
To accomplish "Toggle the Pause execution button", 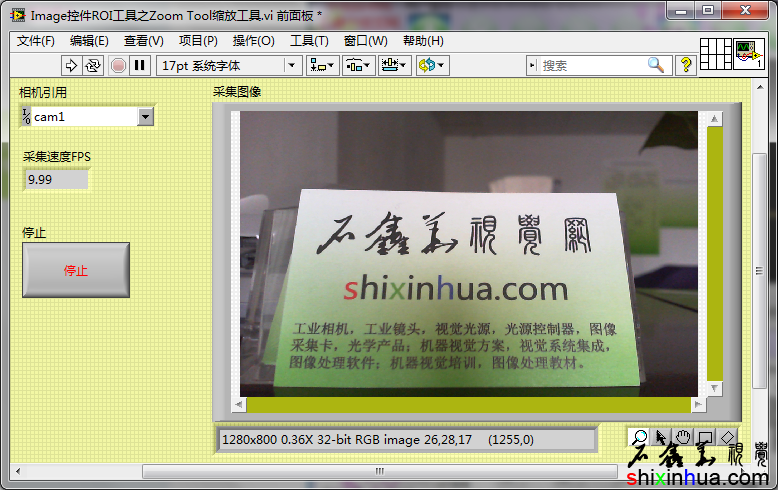I will pyautogui.click(x=140, y=65).
